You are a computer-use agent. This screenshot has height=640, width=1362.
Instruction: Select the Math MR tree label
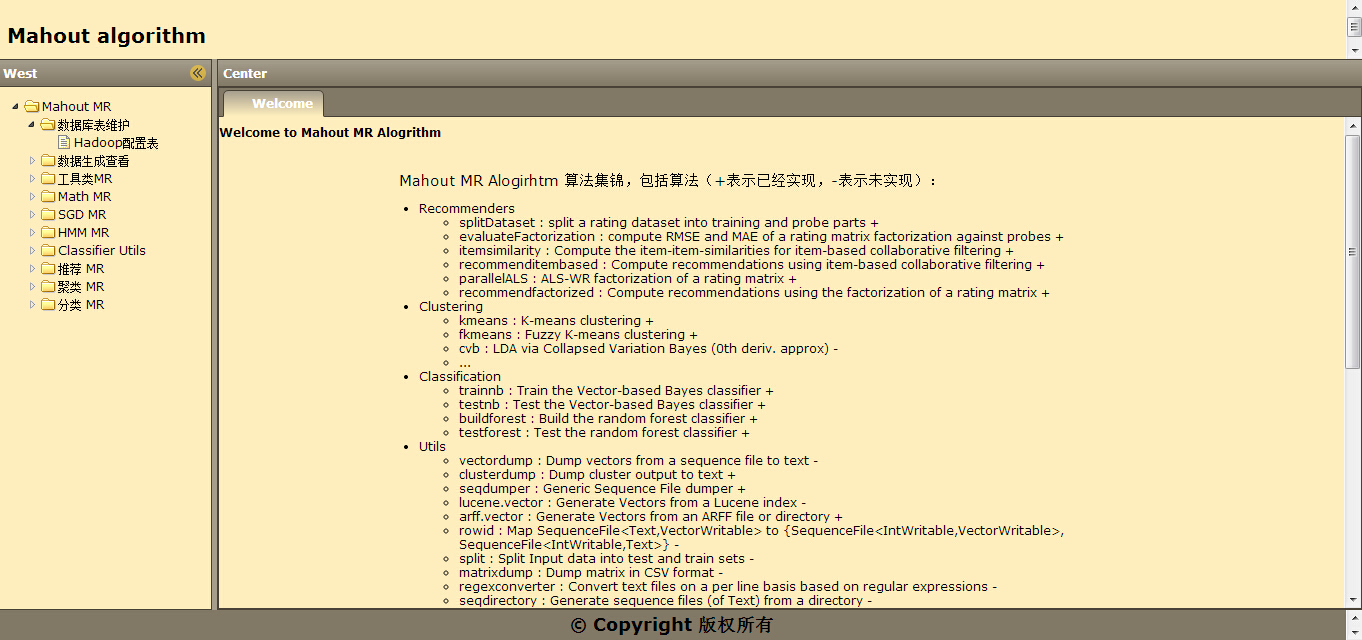pos(85,197)
